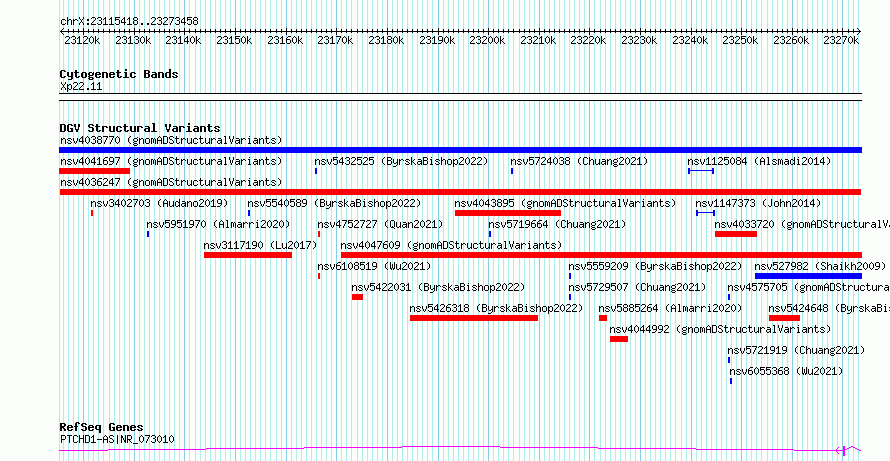Click the RefSeq Genes track title
The width and height of the screenshot is (890, 461).
pyautogui.click(x=102, y=428)
